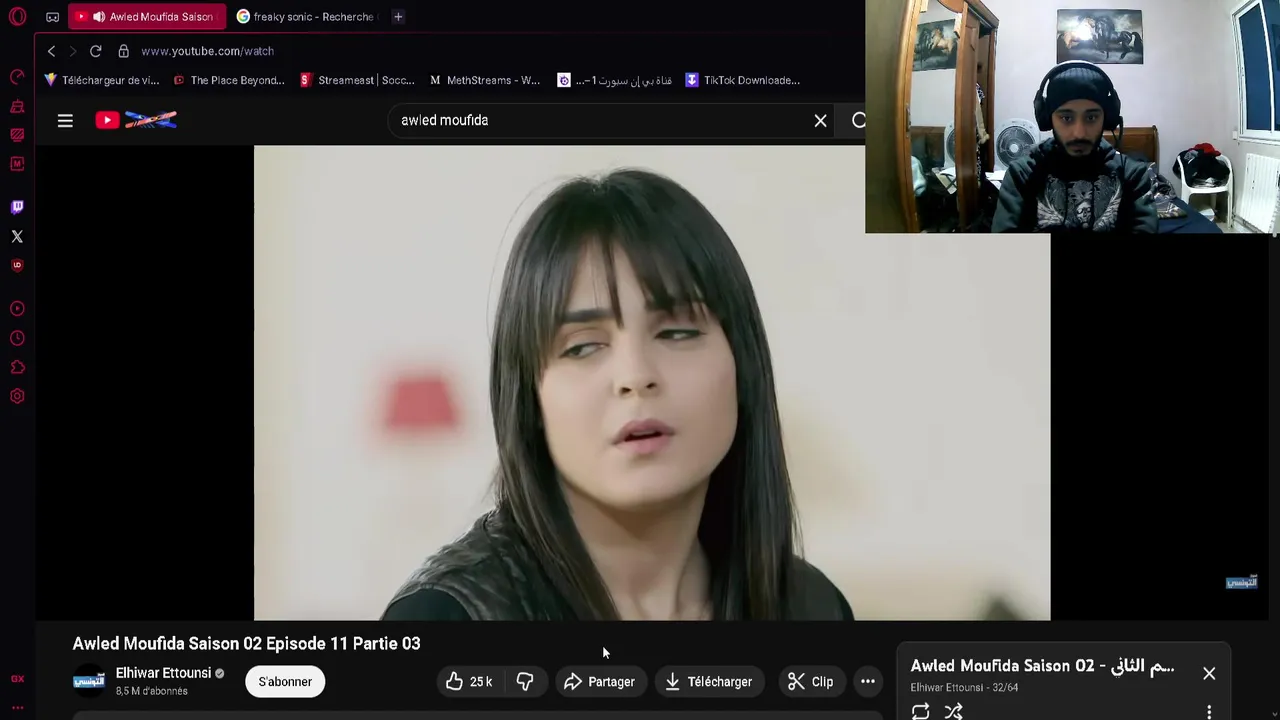Click the uBlock Origin shield icon
Image resolution: width=1280 pixels, height=720 pixels.
[17, 265]
